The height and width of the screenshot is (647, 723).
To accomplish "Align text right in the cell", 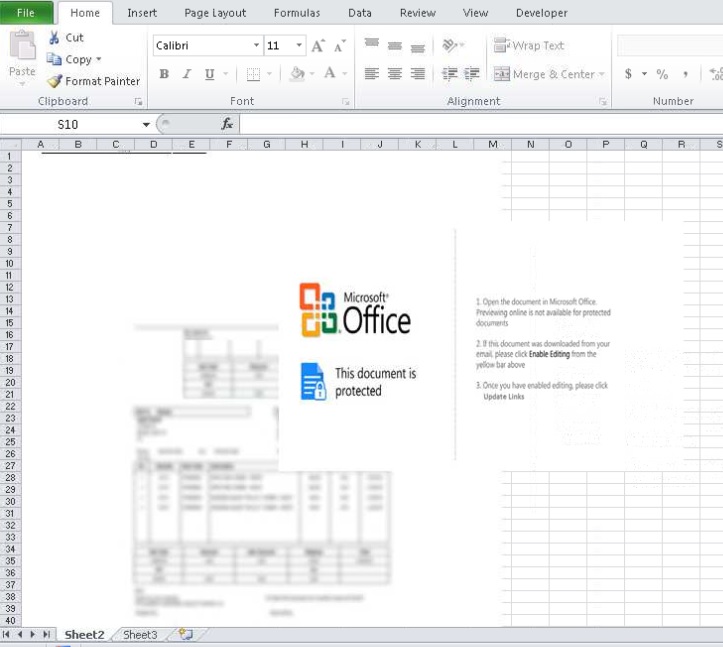I will point(418,74).
